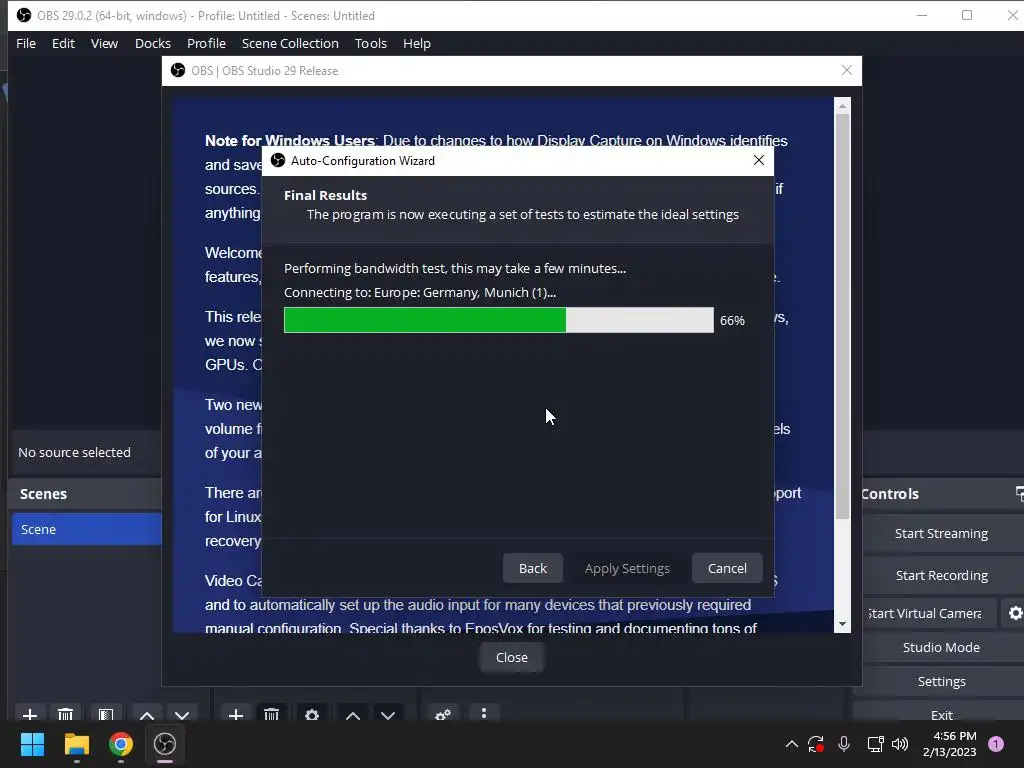1024x768 pixels.
Task: Click the remove source trash icon
Action: tap(272, 714)
